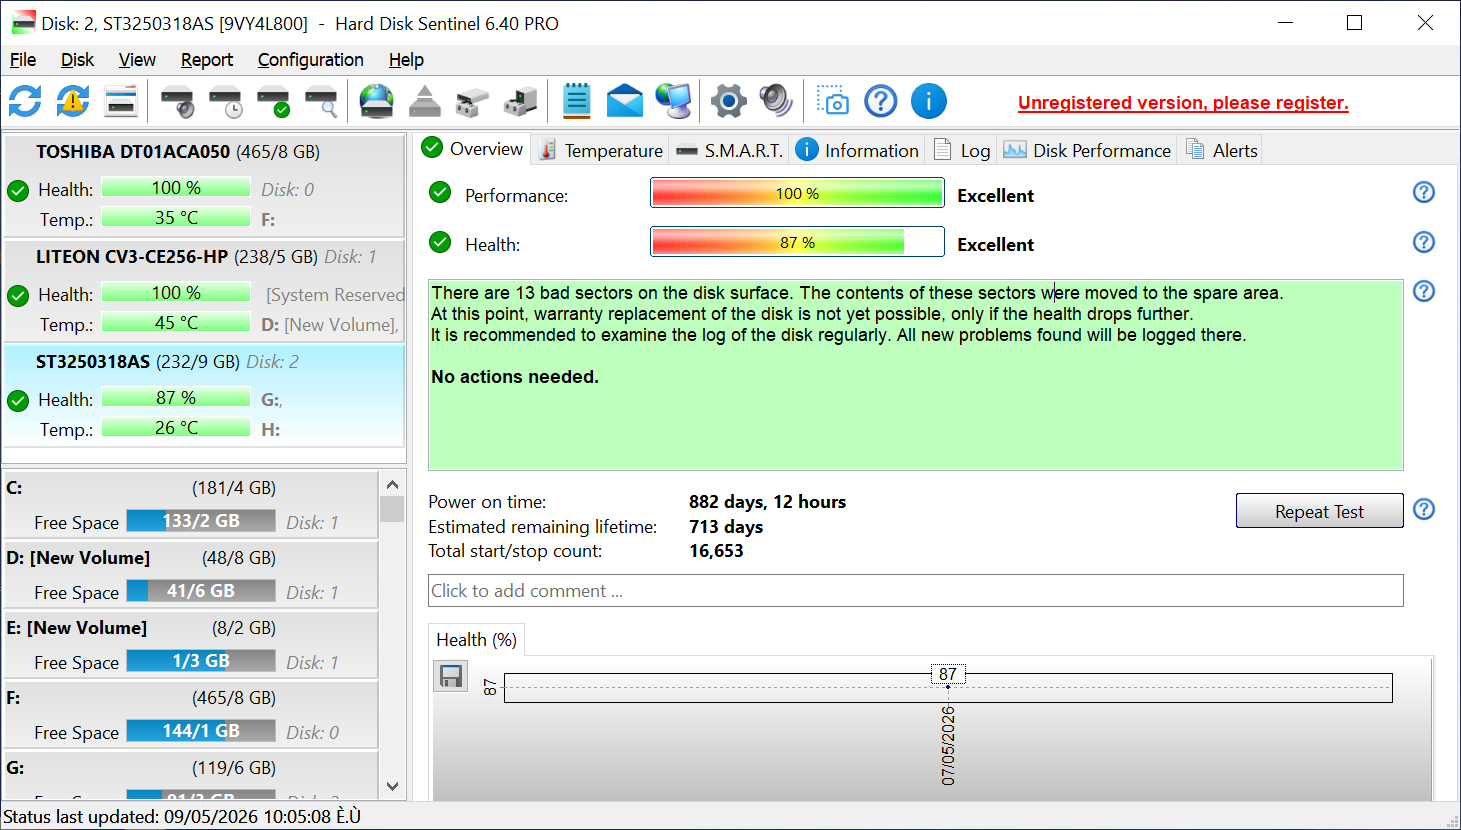Click the Performance 100 % gradient bar
Screen dimensions: 1461x830
click(797, 193)
